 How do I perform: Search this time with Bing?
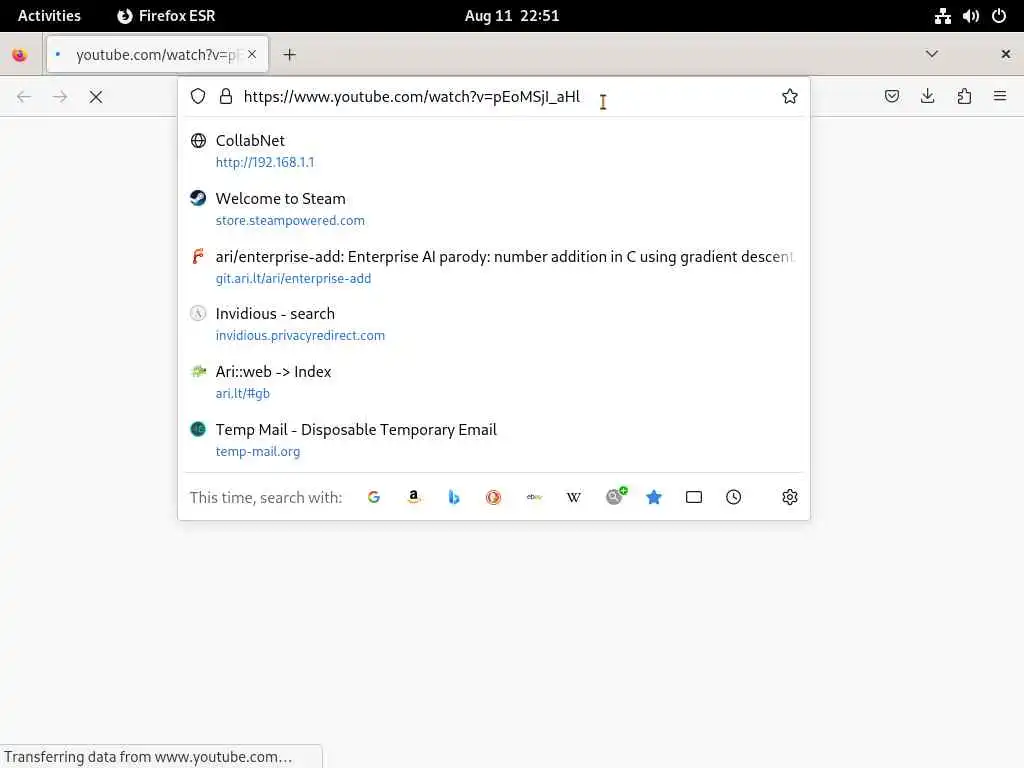tap(454, 497)
